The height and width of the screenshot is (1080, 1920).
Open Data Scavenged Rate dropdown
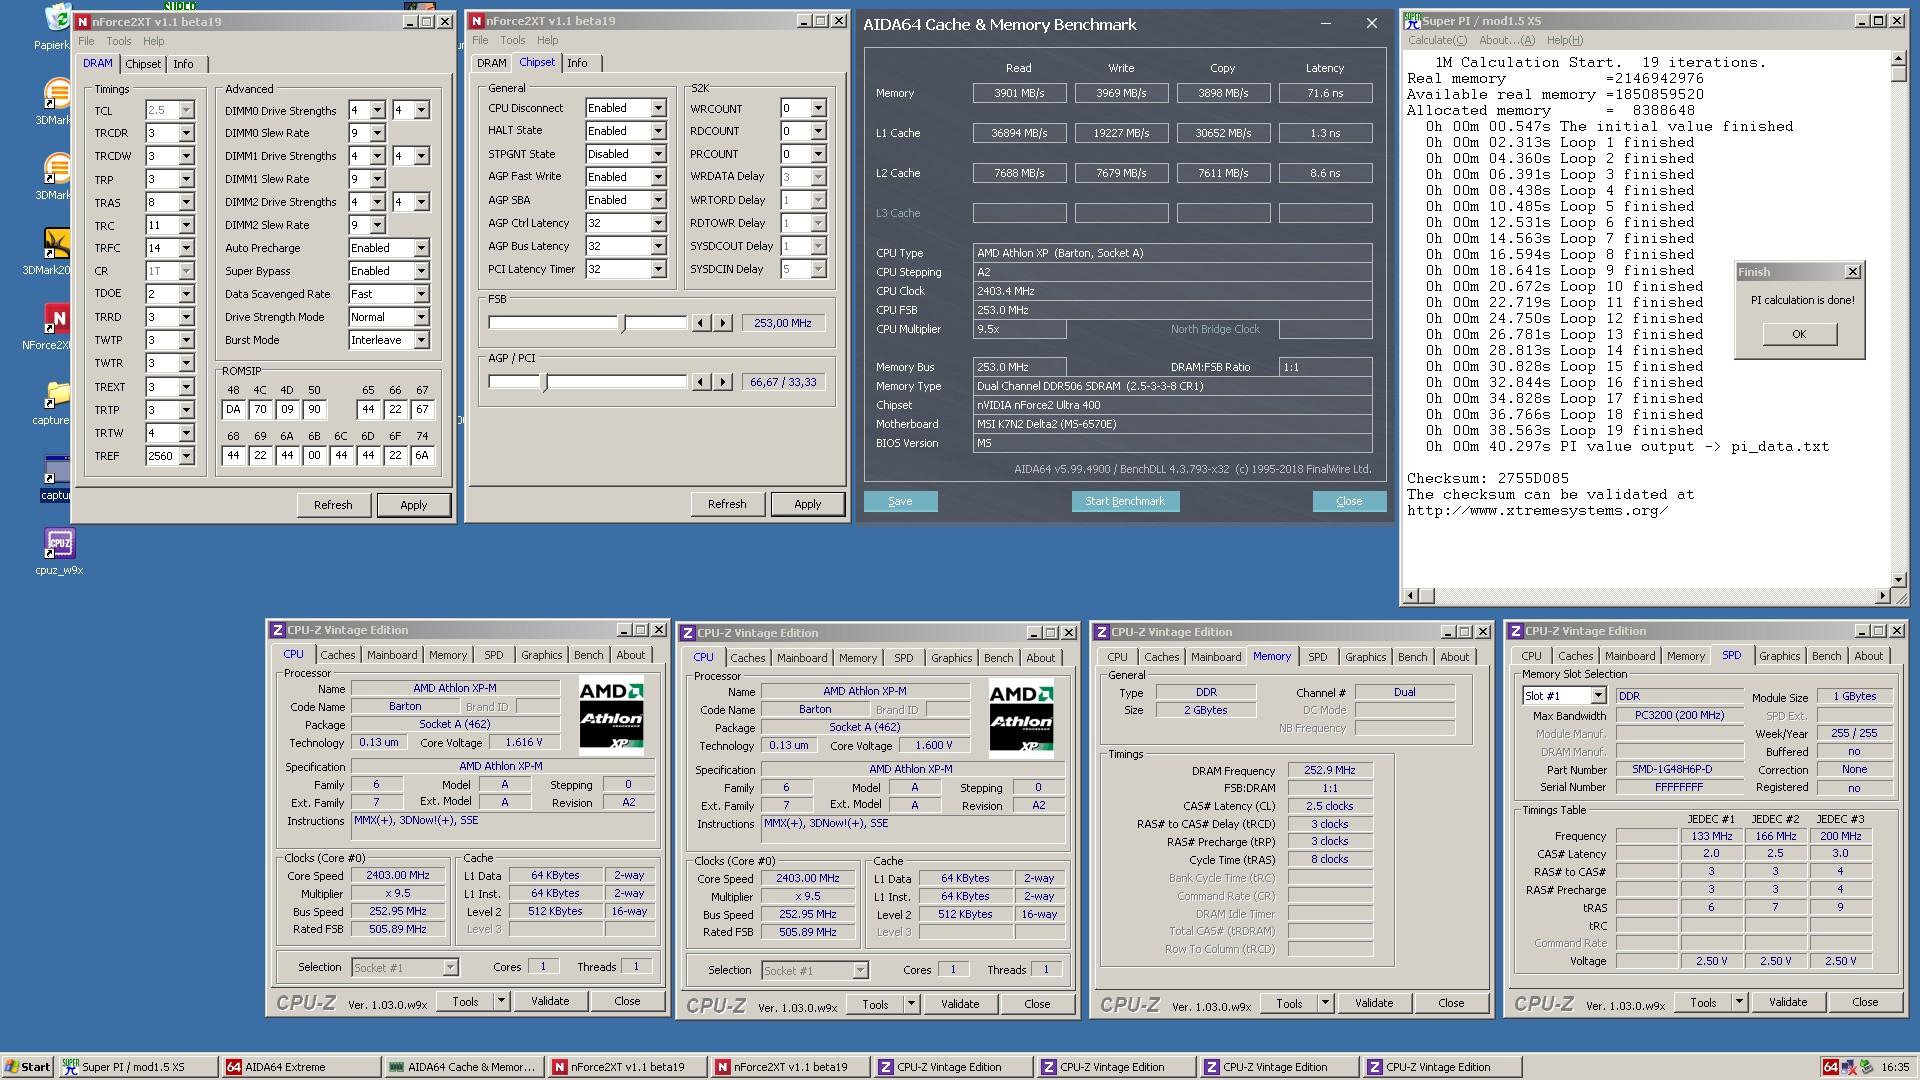(x=421, y=294)
